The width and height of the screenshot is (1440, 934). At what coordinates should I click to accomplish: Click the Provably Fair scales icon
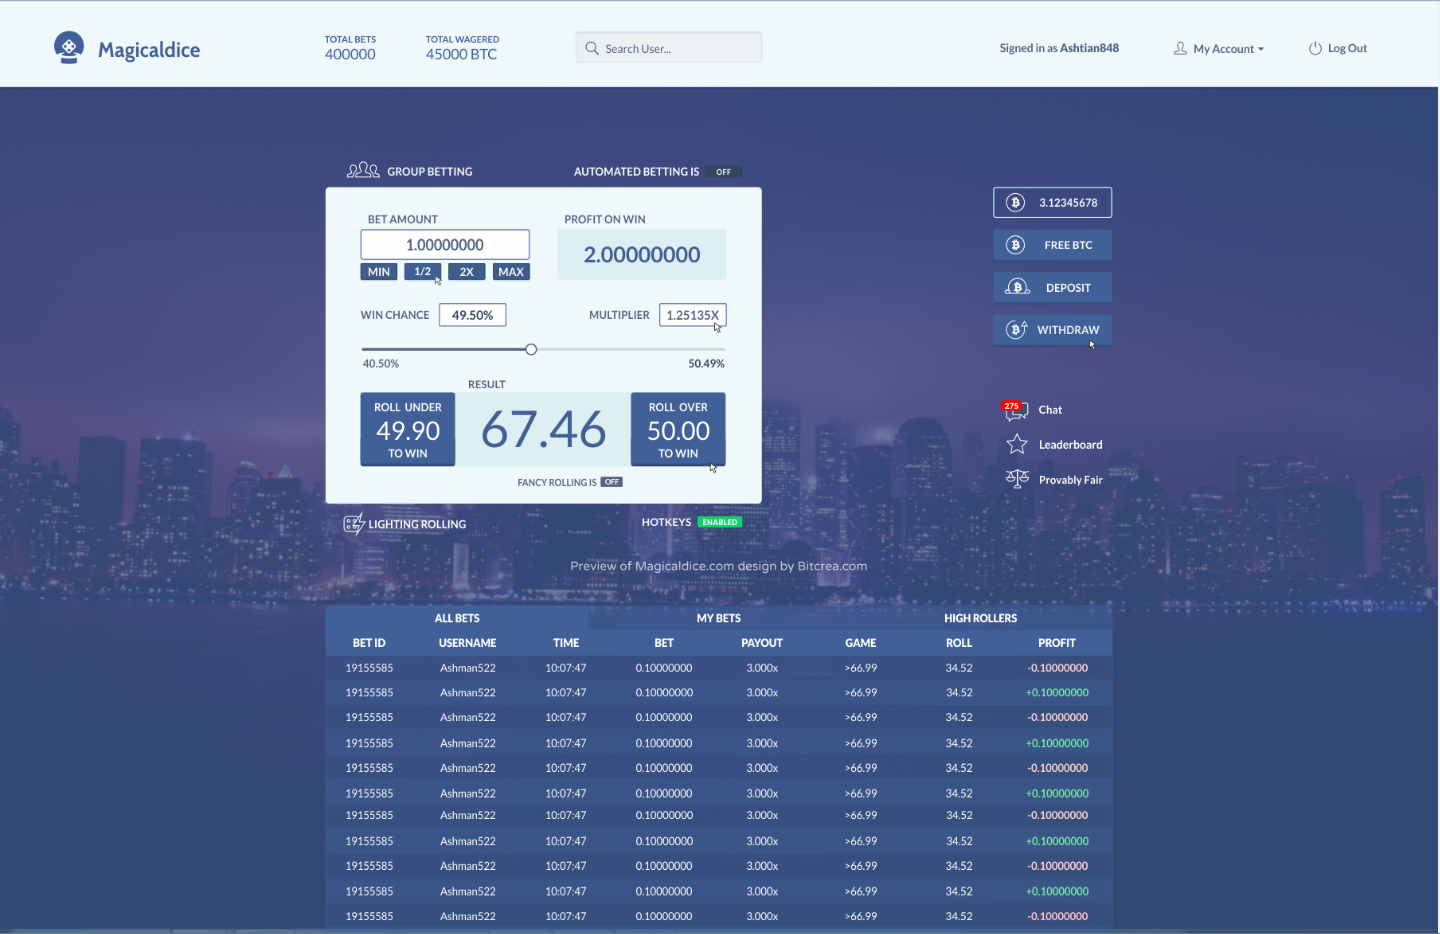point(1017,479)
